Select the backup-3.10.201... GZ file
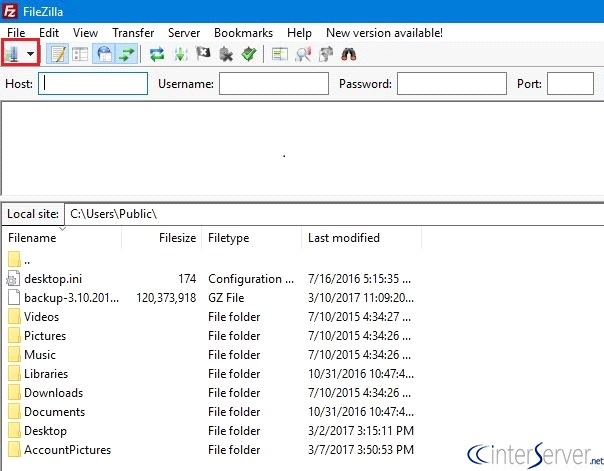 click(x=72, y=298)
